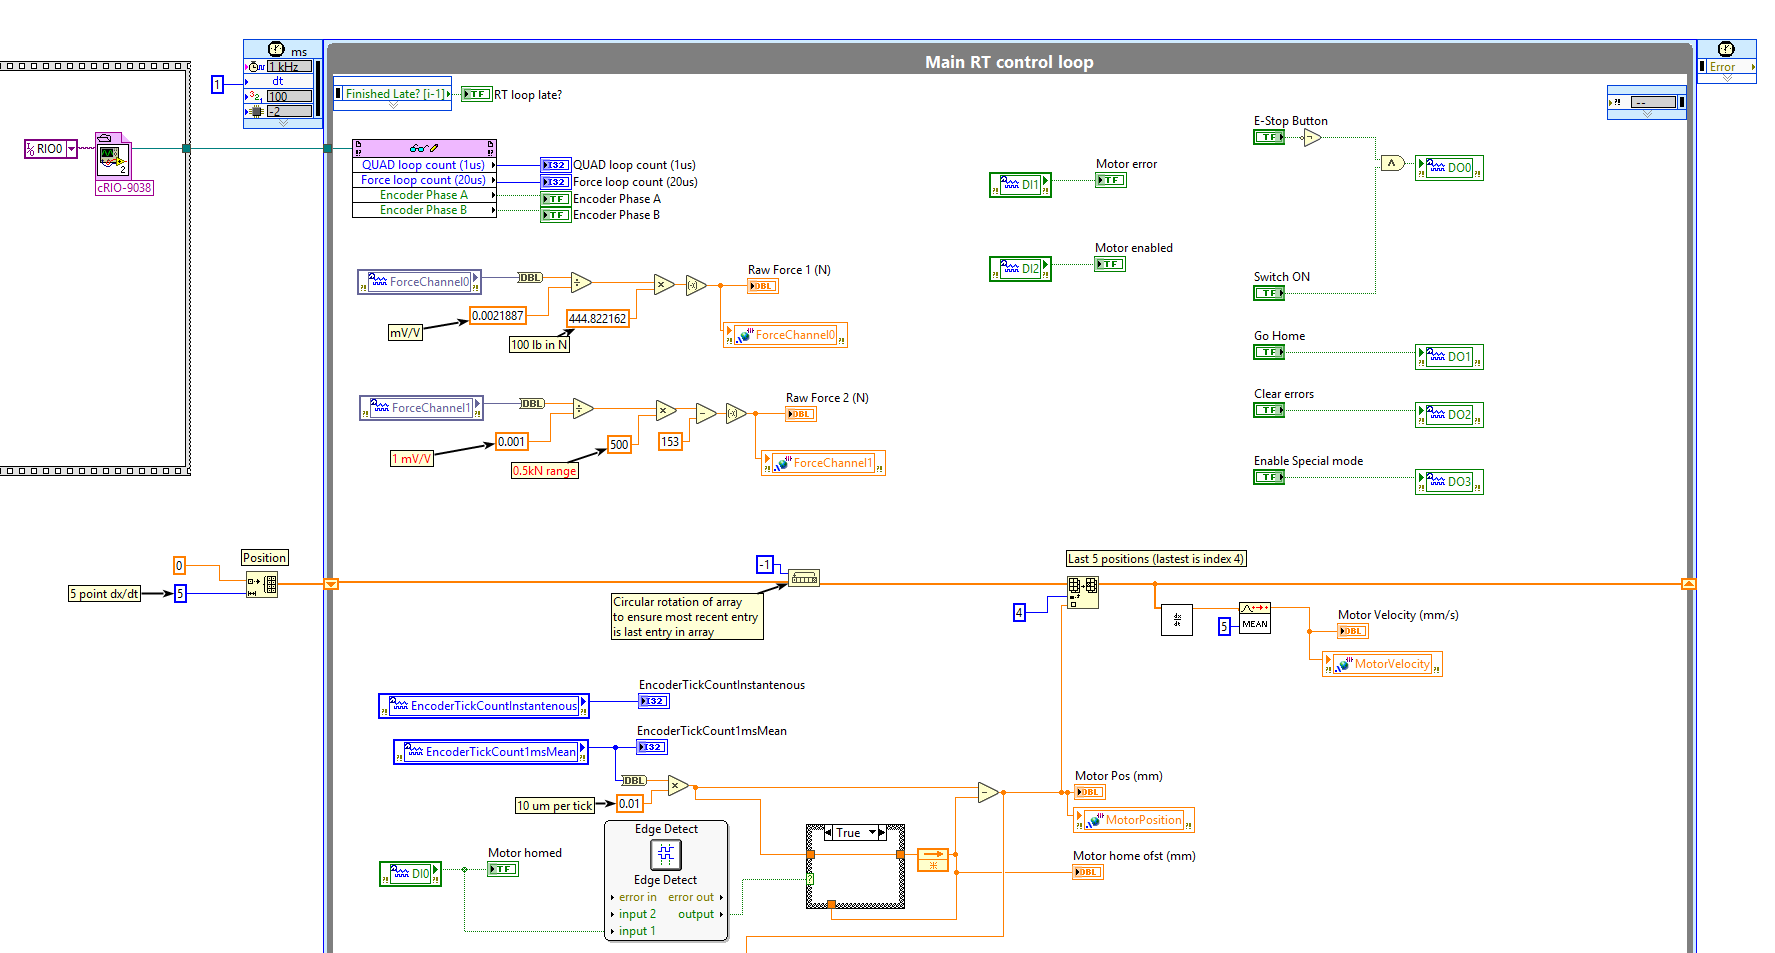Click the rotate array node beside the -1 constant
The image size is (1775, 953).
[x=804, y=578]
